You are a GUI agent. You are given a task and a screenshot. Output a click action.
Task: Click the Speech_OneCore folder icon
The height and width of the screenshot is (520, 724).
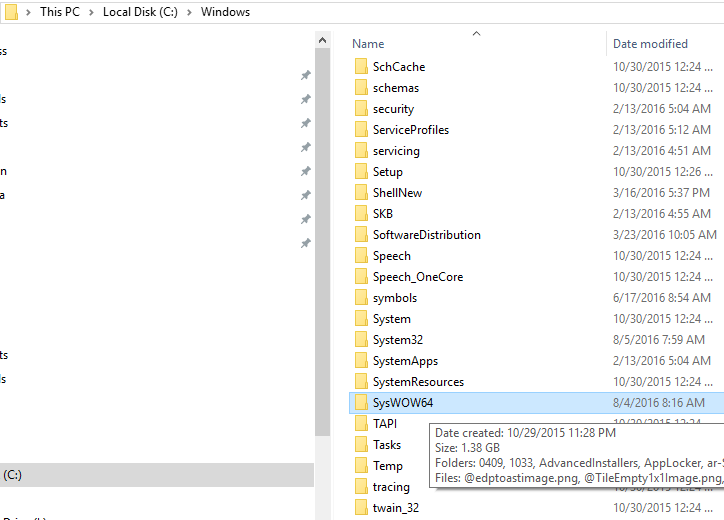point(362,277)
